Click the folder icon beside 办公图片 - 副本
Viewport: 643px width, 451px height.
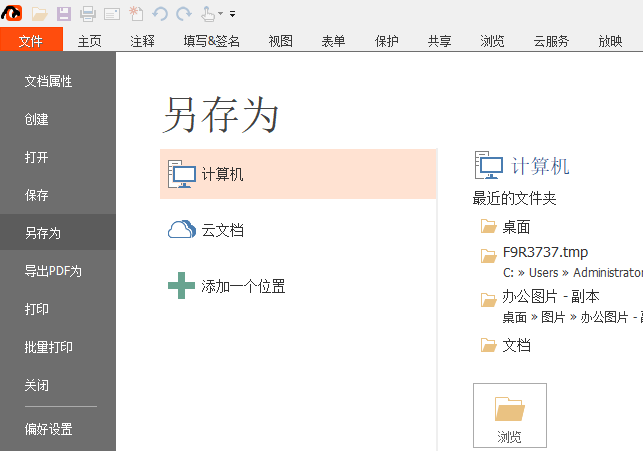488,300
